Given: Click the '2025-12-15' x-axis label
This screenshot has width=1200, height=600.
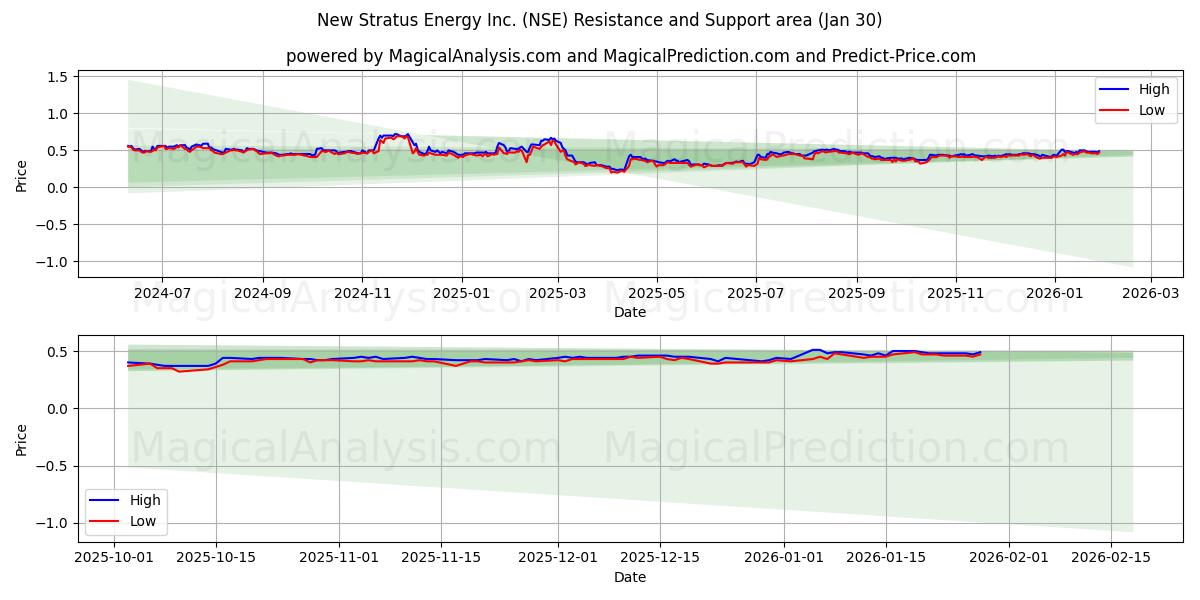Looking at the screenshot, I should pos(659,558).
